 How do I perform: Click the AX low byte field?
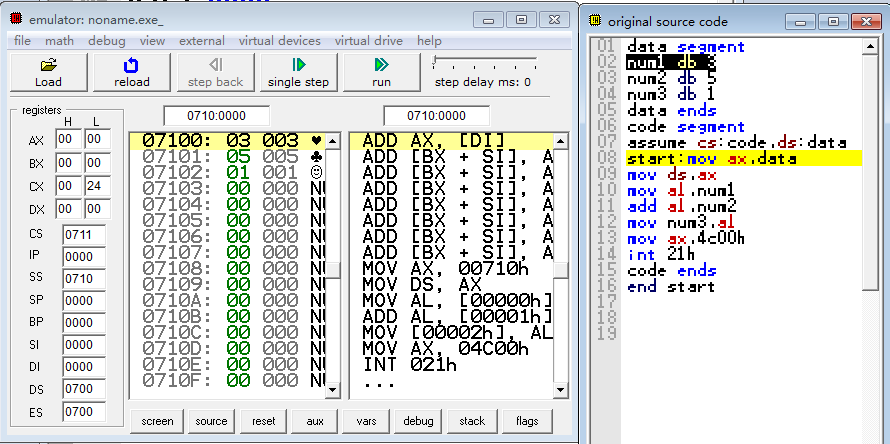98,139
